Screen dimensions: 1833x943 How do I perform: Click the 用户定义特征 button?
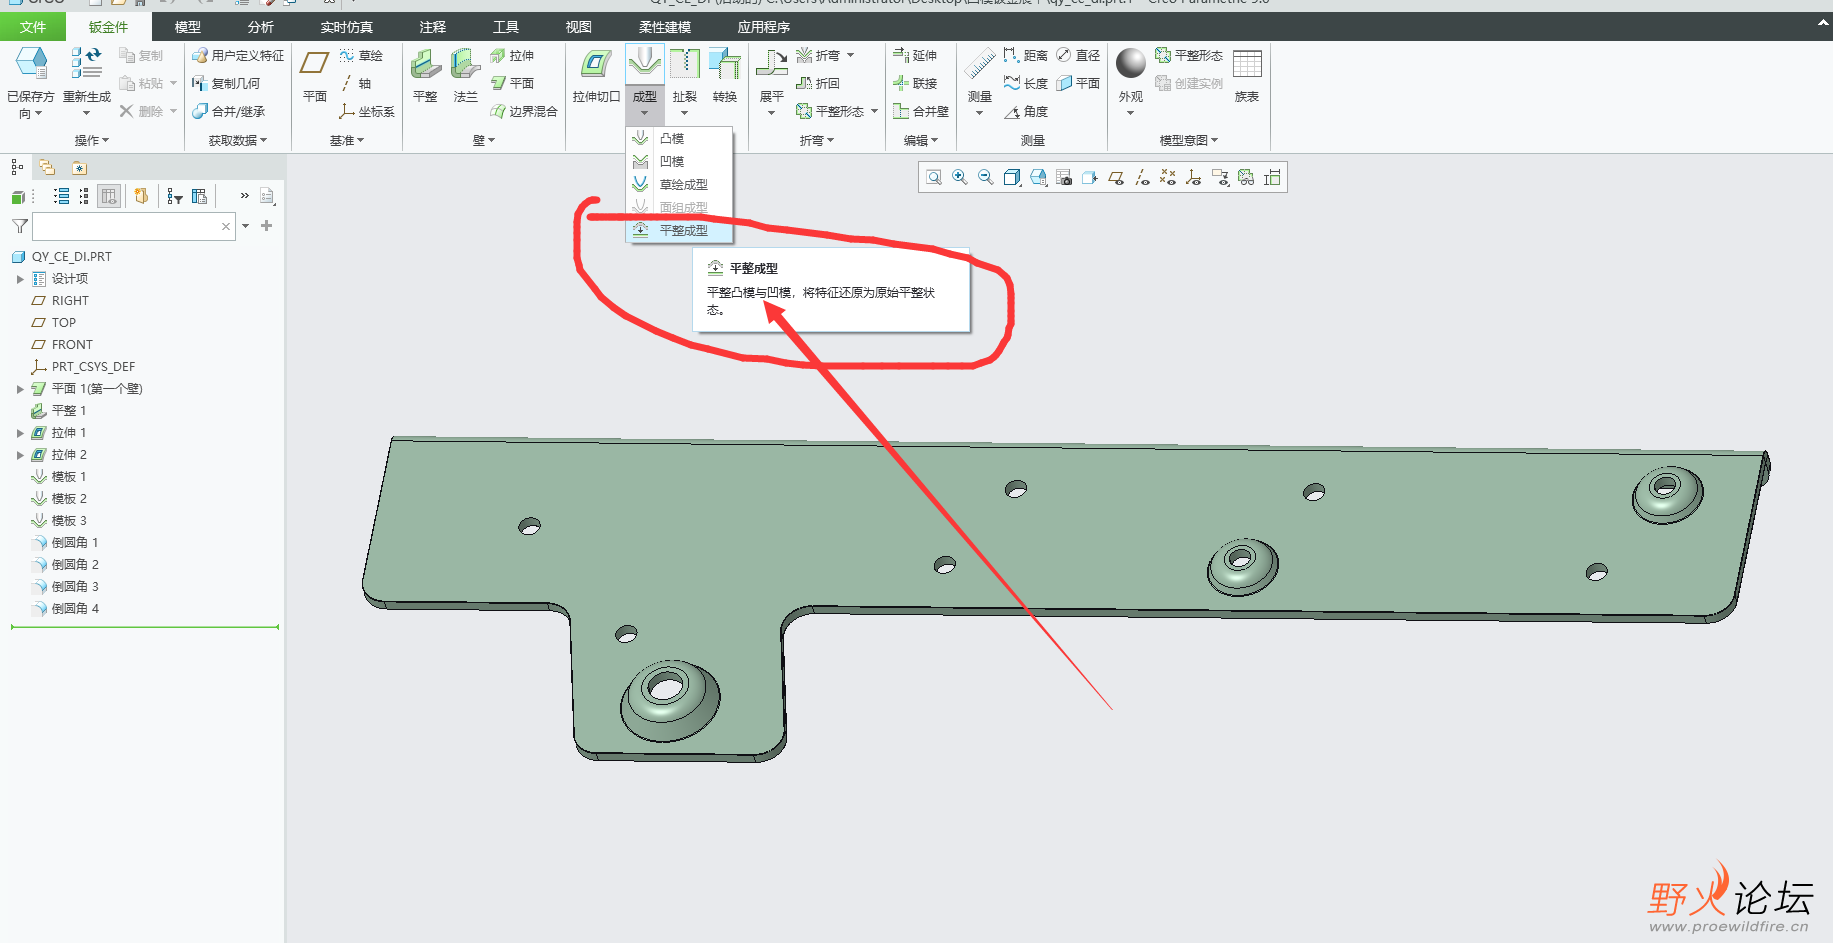tap(238, 56)
